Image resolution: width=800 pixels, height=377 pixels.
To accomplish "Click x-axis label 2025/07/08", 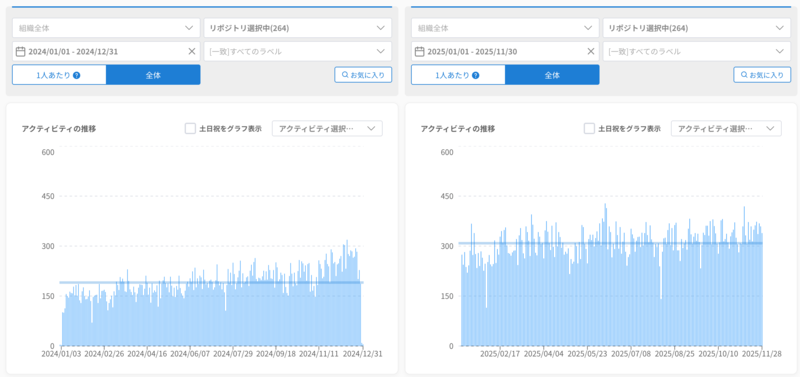I will (631, 353).
